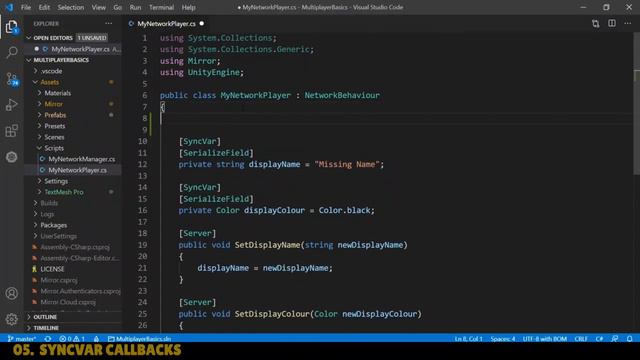Expand the Materials folder
The height and width of the screenshot is (360, 640).
click(x=58, y=93)
